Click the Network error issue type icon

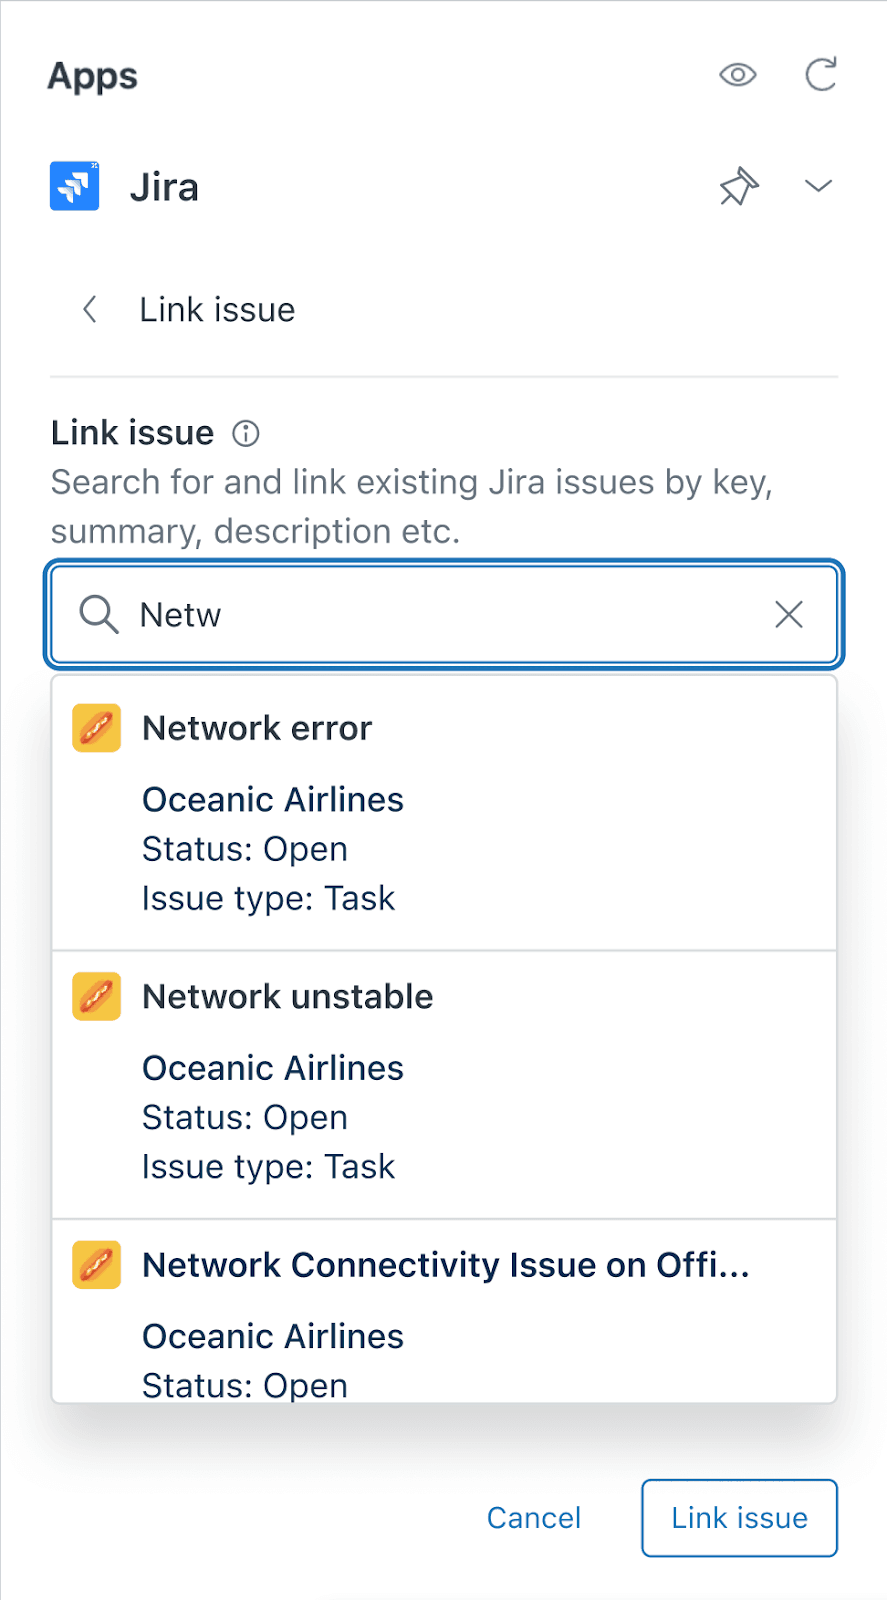pyautogui.click(x=95, y=728)
